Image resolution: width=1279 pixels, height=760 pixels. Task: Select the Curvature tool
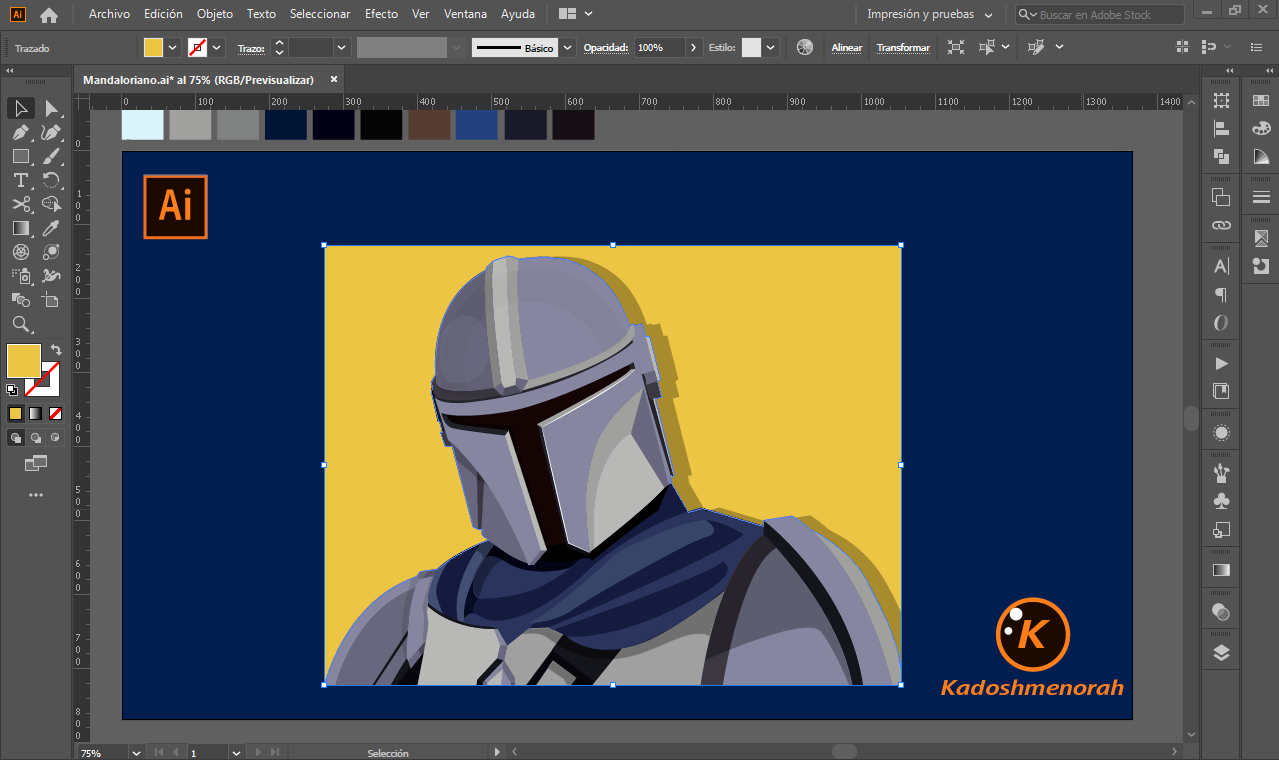[51, 133]
